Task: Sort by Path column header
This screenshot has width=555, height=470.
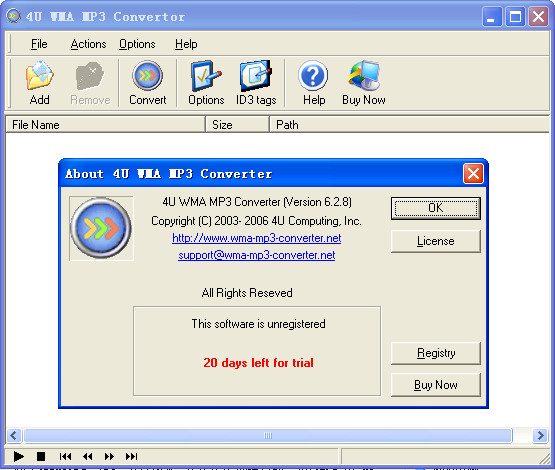Action: coord(410,125)
